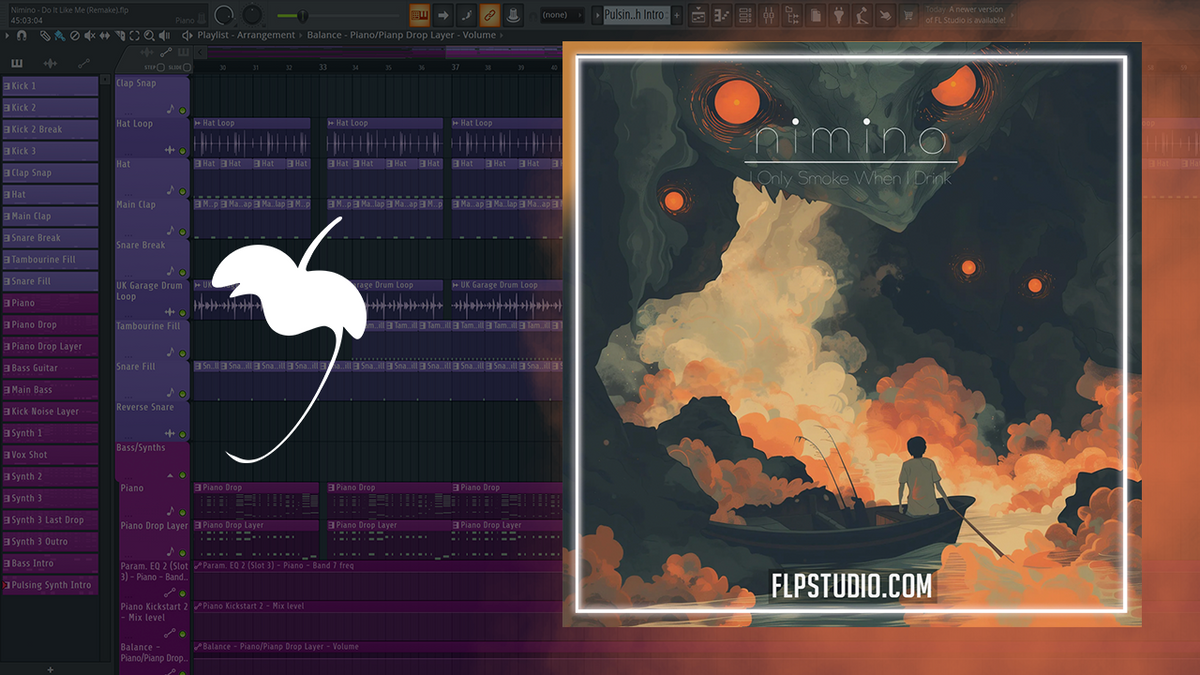Viewport: 1200px width, 675px height.
Task: Toggle the mute LED on the Clap Snap track
Action: (182, 109)
